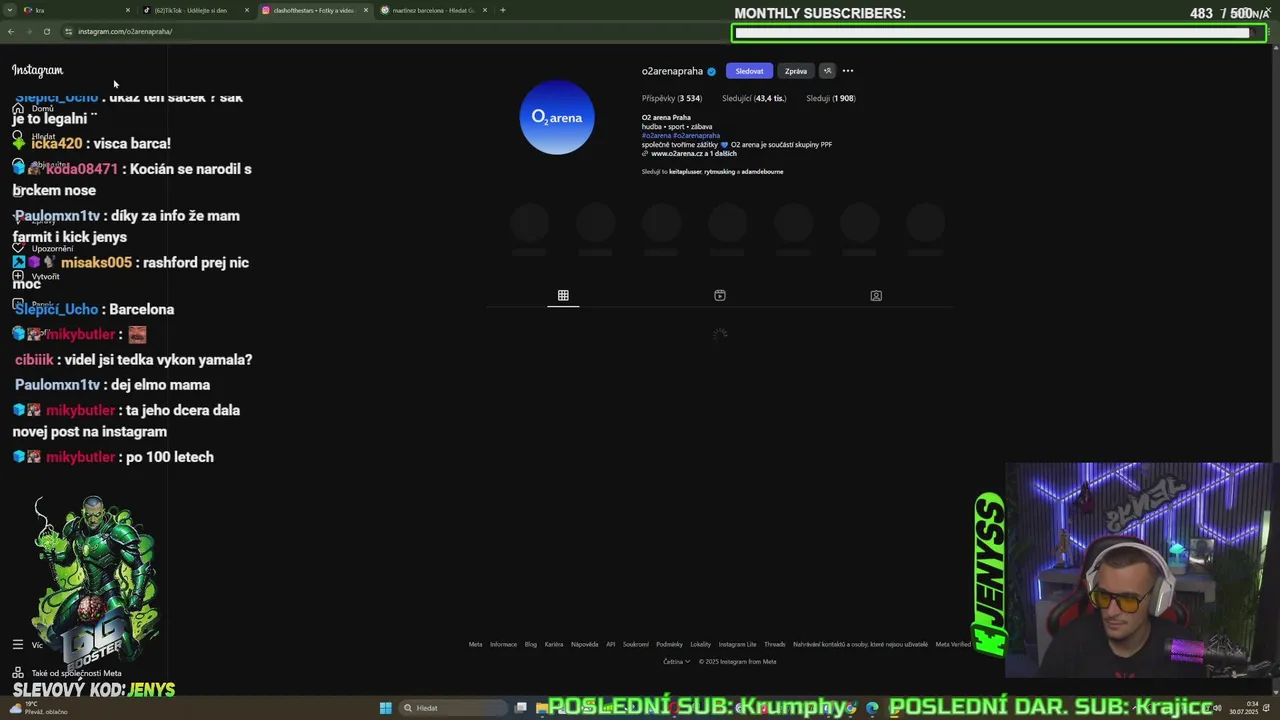The image size is (1280, 720).
Task: Open the API footer link
Action: (610, 644)
